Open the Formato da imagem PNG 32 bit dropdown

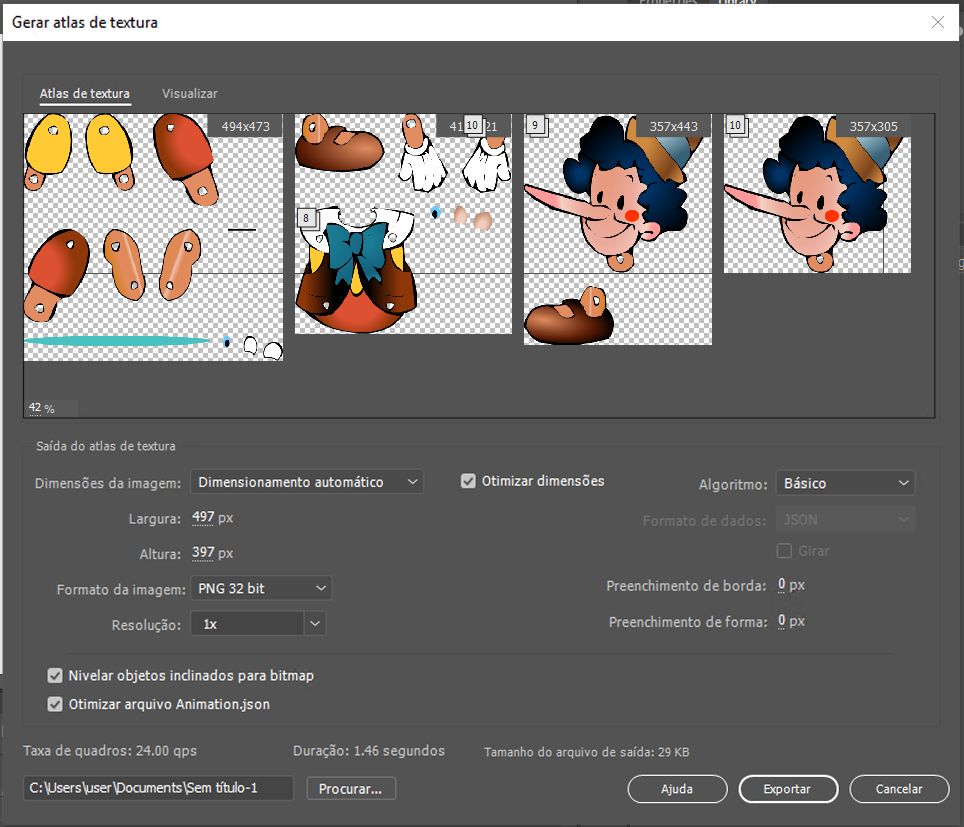click(260, 588)
